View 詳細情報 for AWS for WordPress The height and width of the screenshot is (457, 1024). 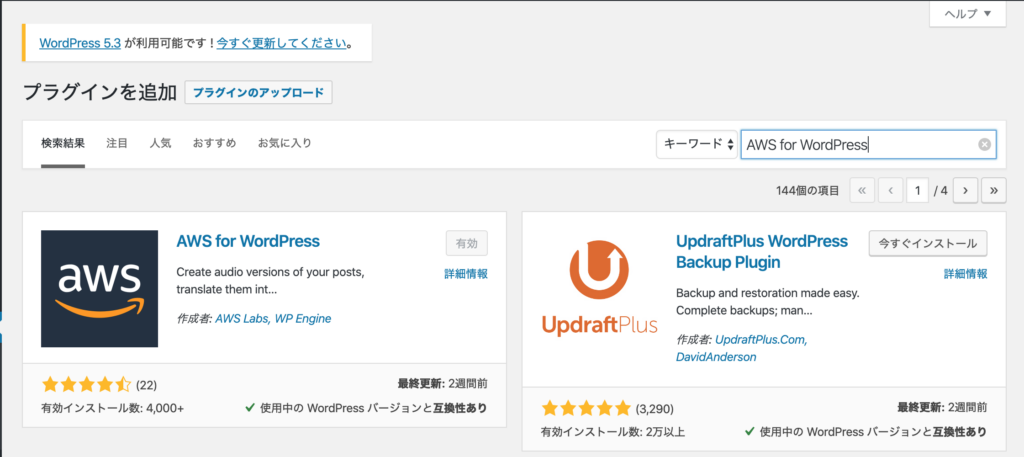click(466, 274)
